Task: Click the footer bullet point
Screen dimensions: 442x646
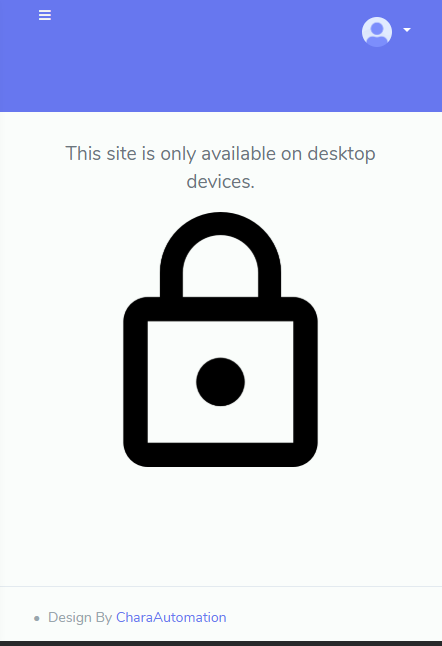Action: (x=37, y=618)
